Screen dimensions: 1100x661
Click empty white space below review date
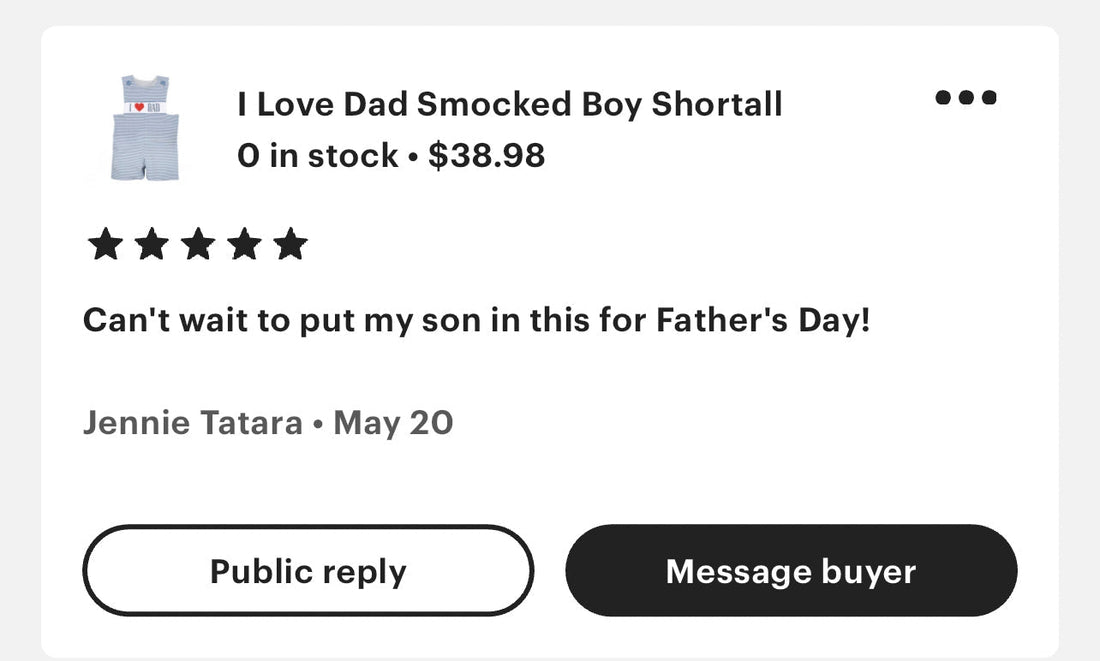tap(547, 481)
